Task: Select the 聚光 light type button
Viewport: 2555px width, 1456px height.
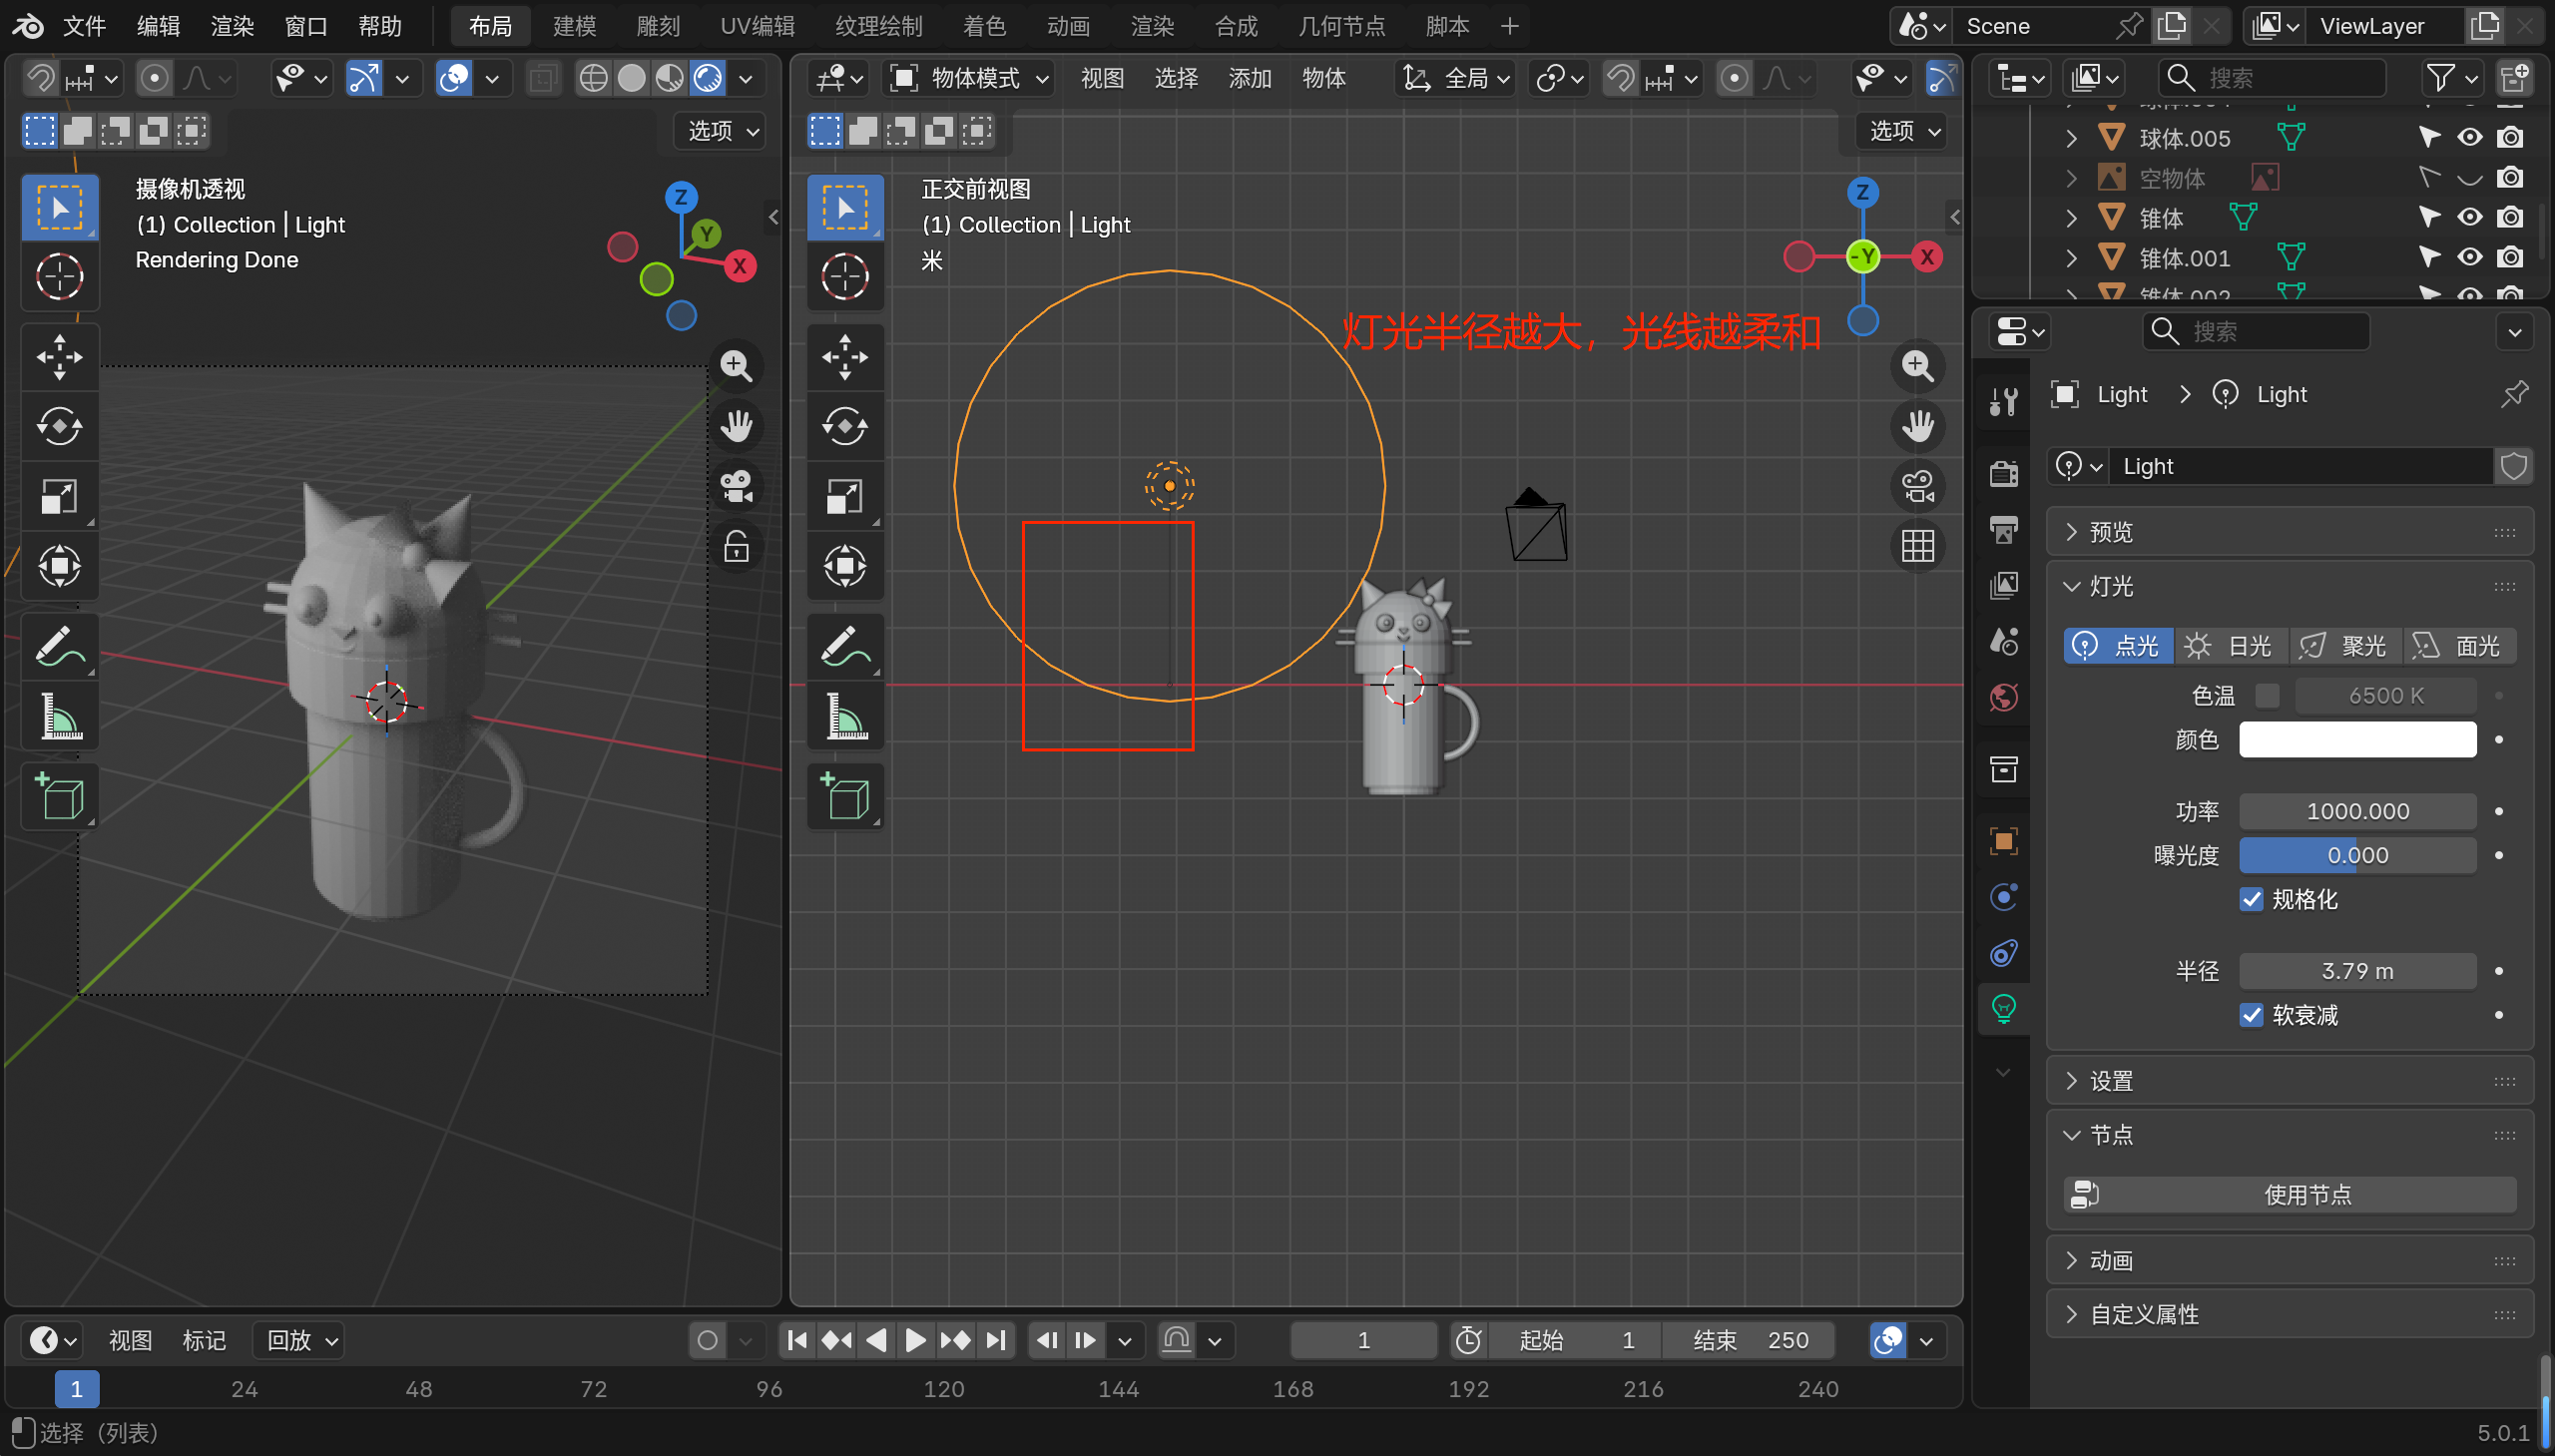Action: click(x=2345, y=646)
